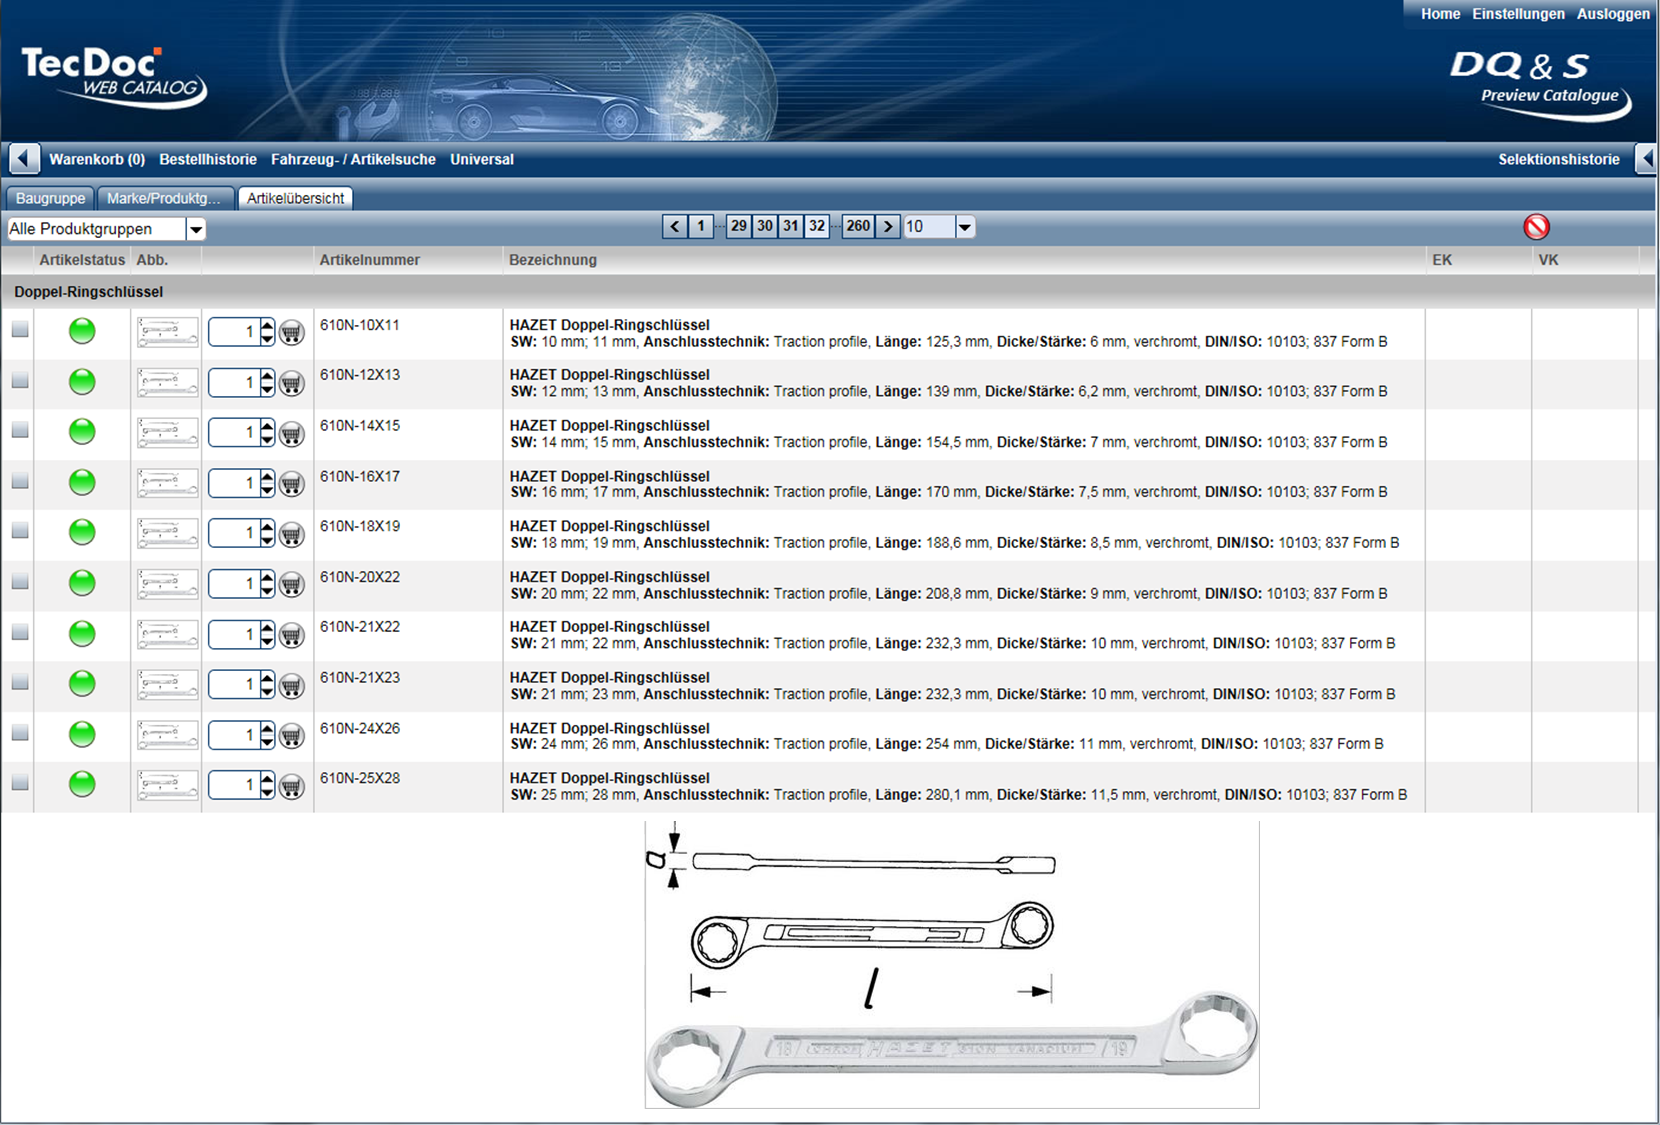Open Selektionshistorie panel label
The image size is (1660, 1125).
[x=1558, y=159]
